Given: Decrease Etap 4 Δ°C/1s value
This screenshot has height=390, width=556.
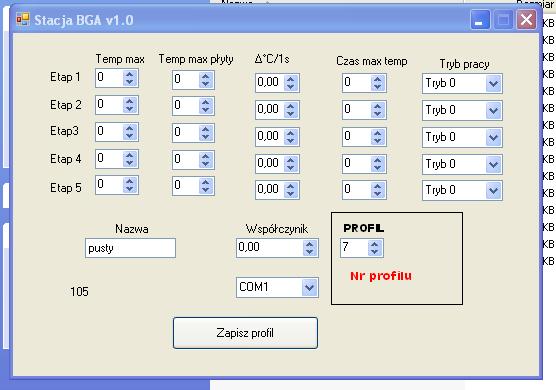Looking at the screenshot, I should [291, 168].
